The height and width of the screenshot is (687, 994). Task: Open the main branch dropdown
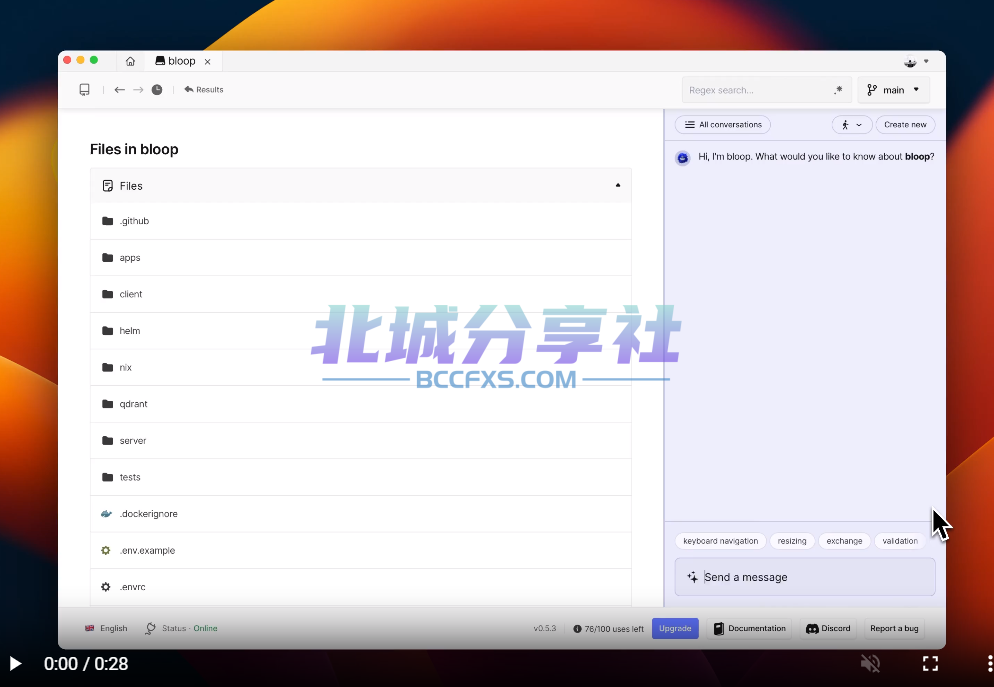pos(893,90)
